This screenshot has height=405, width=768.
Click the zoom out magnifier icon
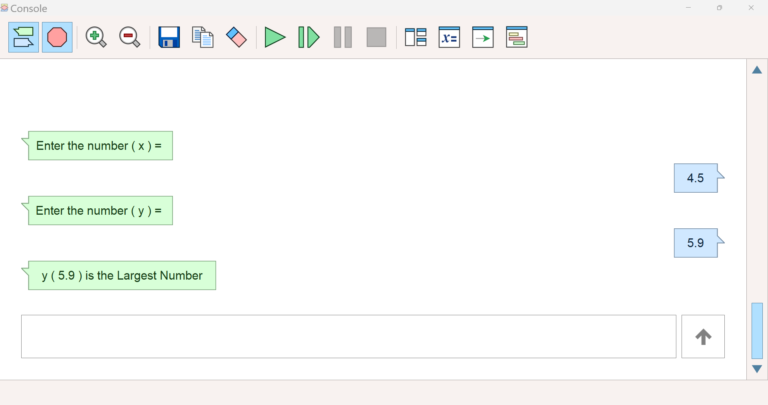tap(129, 37)
